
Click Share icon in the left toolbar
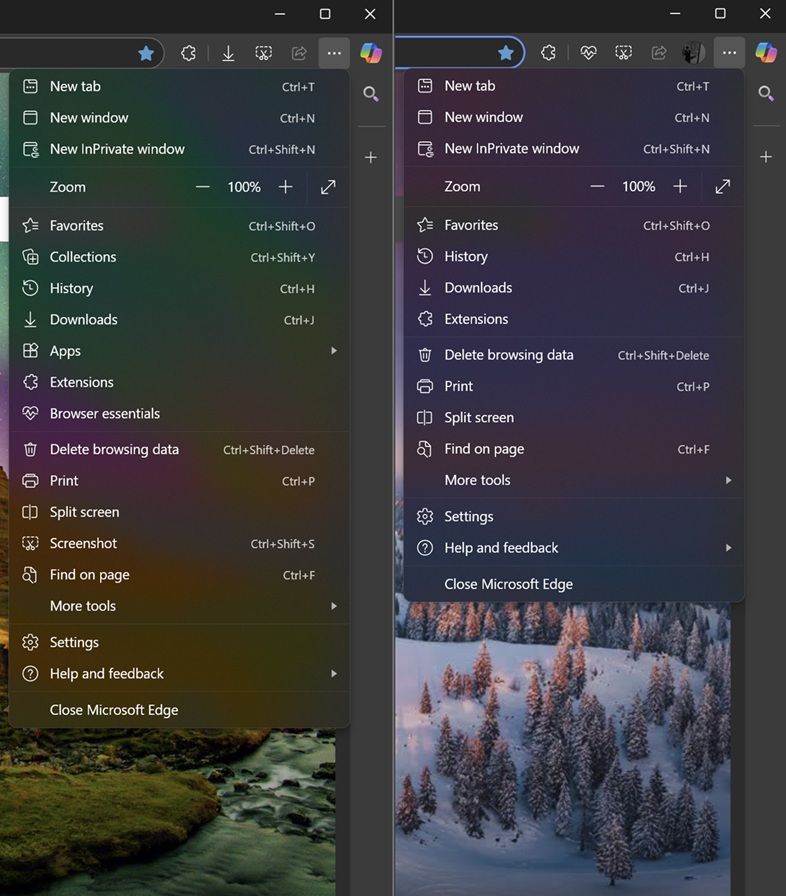(x=299, y=53)
